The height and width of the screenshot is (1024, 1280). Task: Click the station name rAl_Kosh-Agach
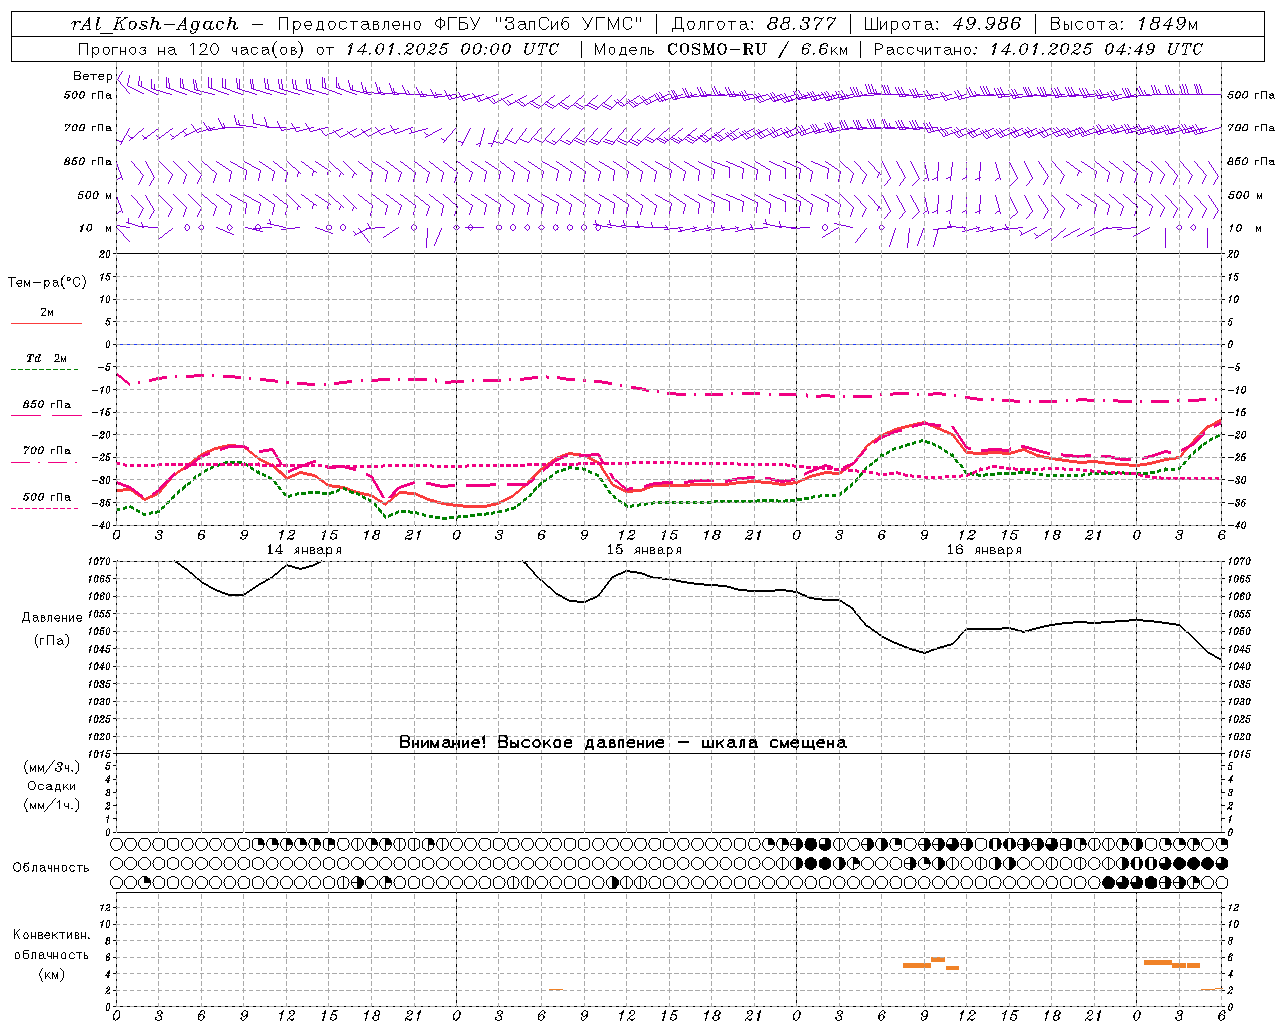(155, 24)
